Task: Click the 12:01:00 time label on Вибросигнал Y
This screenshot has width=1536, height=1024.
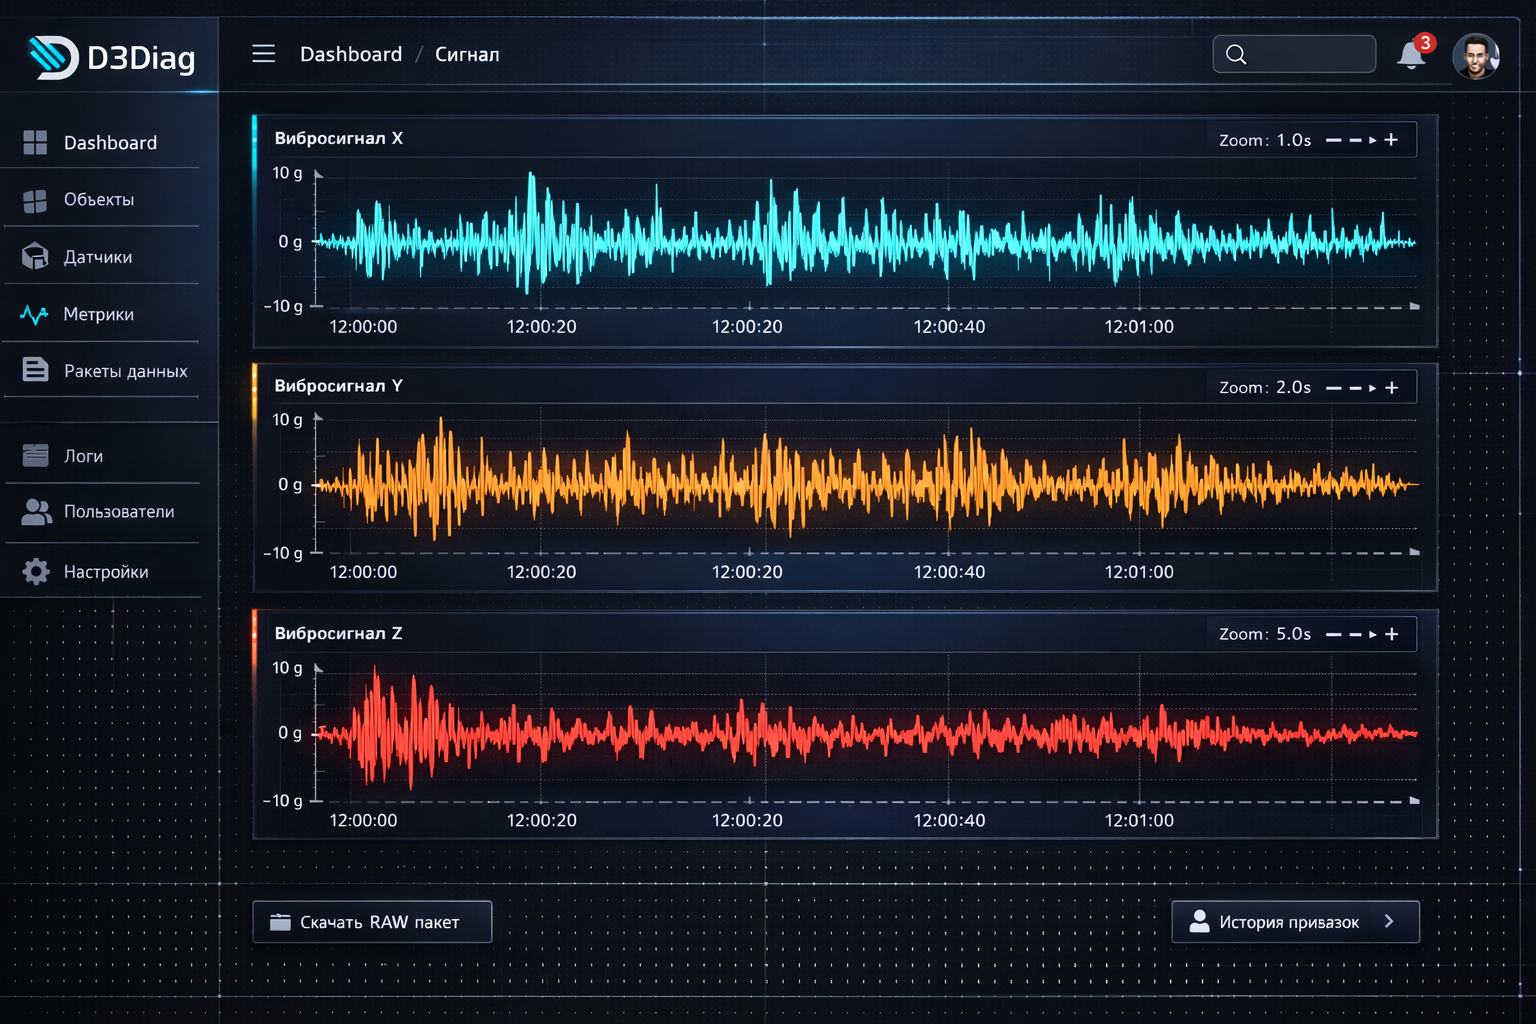Action: [x=1139, y=572]
